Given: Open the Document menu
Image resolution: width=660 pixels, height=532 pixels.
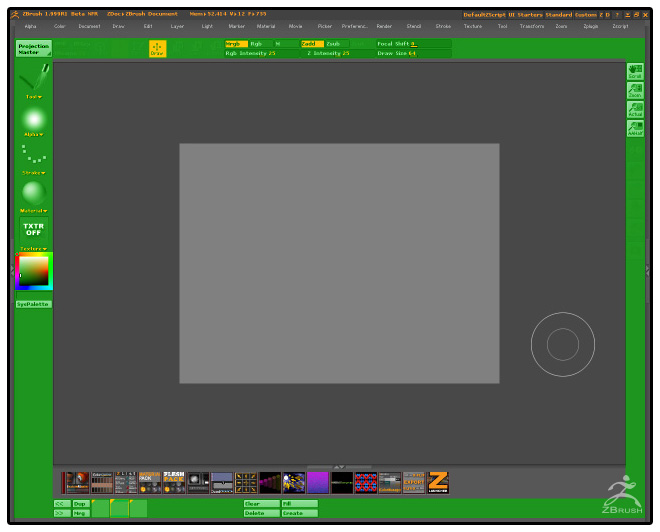Looking at the screenshot, I should tap(89, 26).
